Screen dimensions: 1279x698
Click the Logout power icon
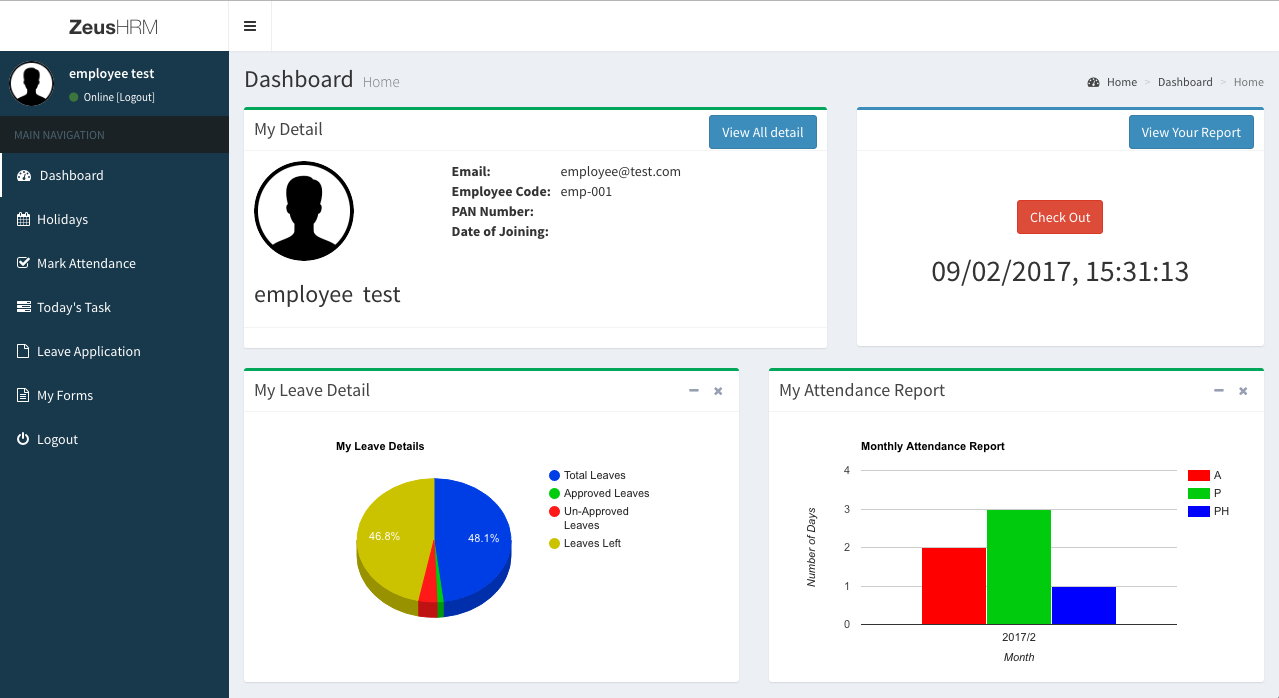point(23,439)
